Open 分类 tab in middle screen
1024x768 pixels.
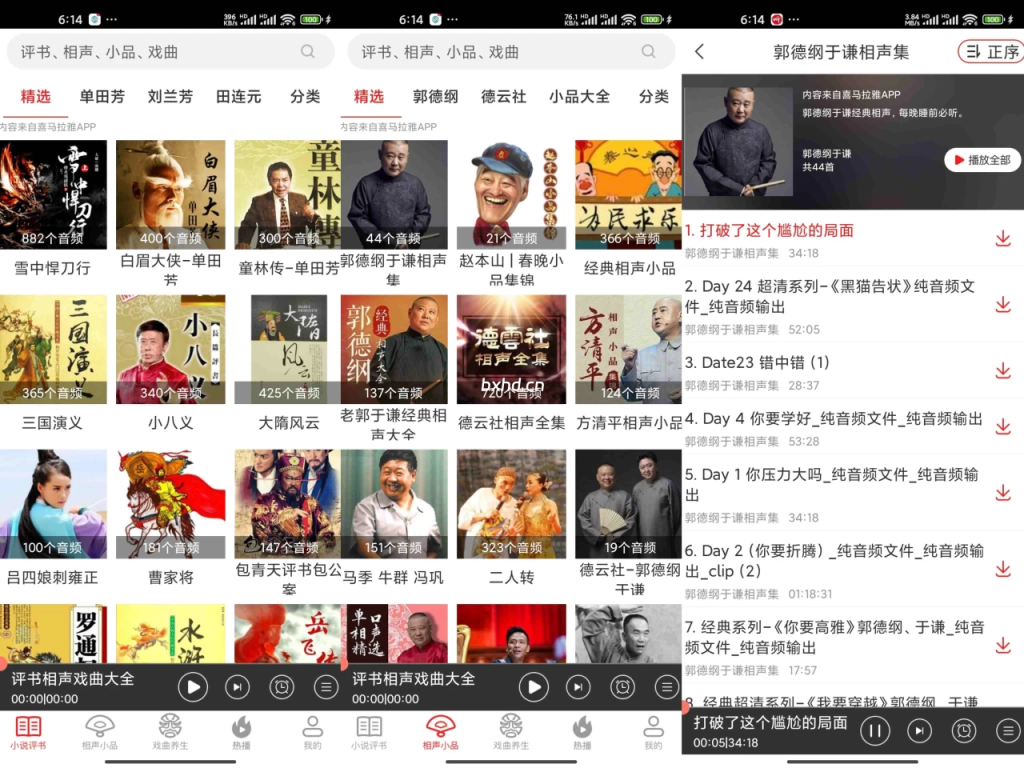pyautogui.click(x=653, y=97)
